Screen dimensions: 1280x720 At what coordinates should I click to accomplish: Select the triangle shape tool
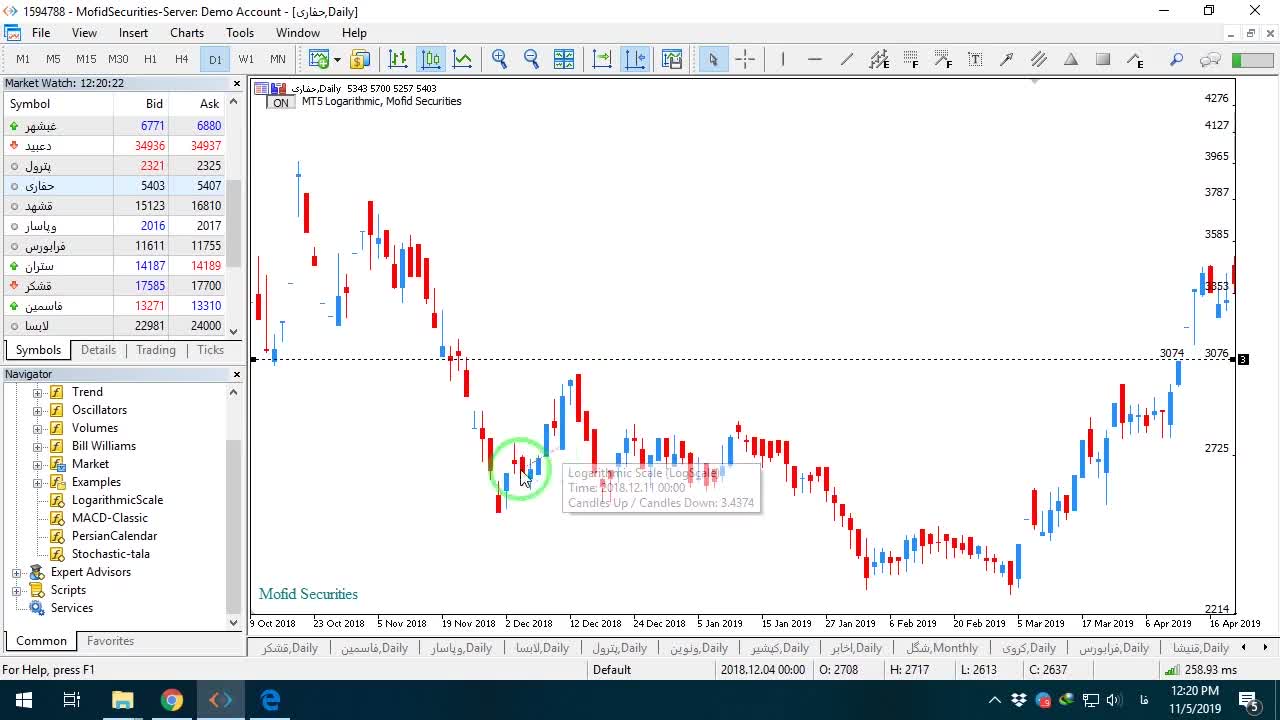pyautogui.click(x=1071, y=59)
